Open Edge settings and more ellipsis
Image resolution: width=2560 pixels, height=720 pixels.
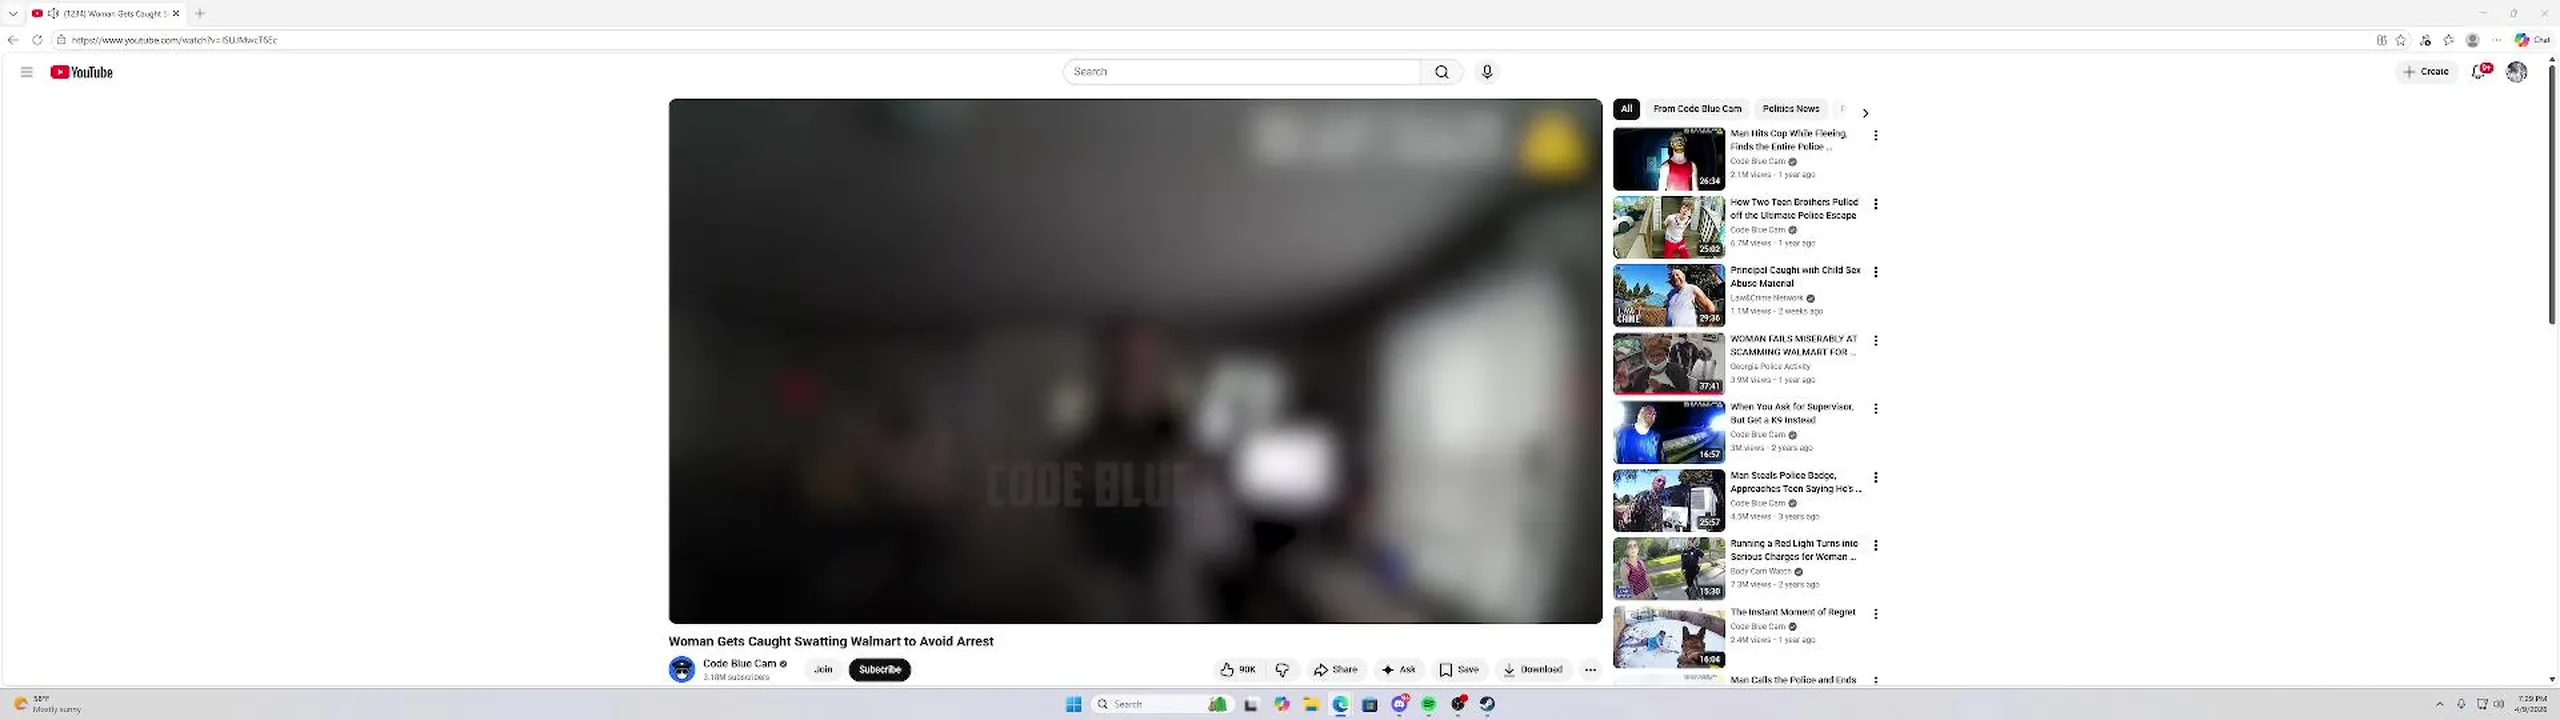[x=2496, y=40]
